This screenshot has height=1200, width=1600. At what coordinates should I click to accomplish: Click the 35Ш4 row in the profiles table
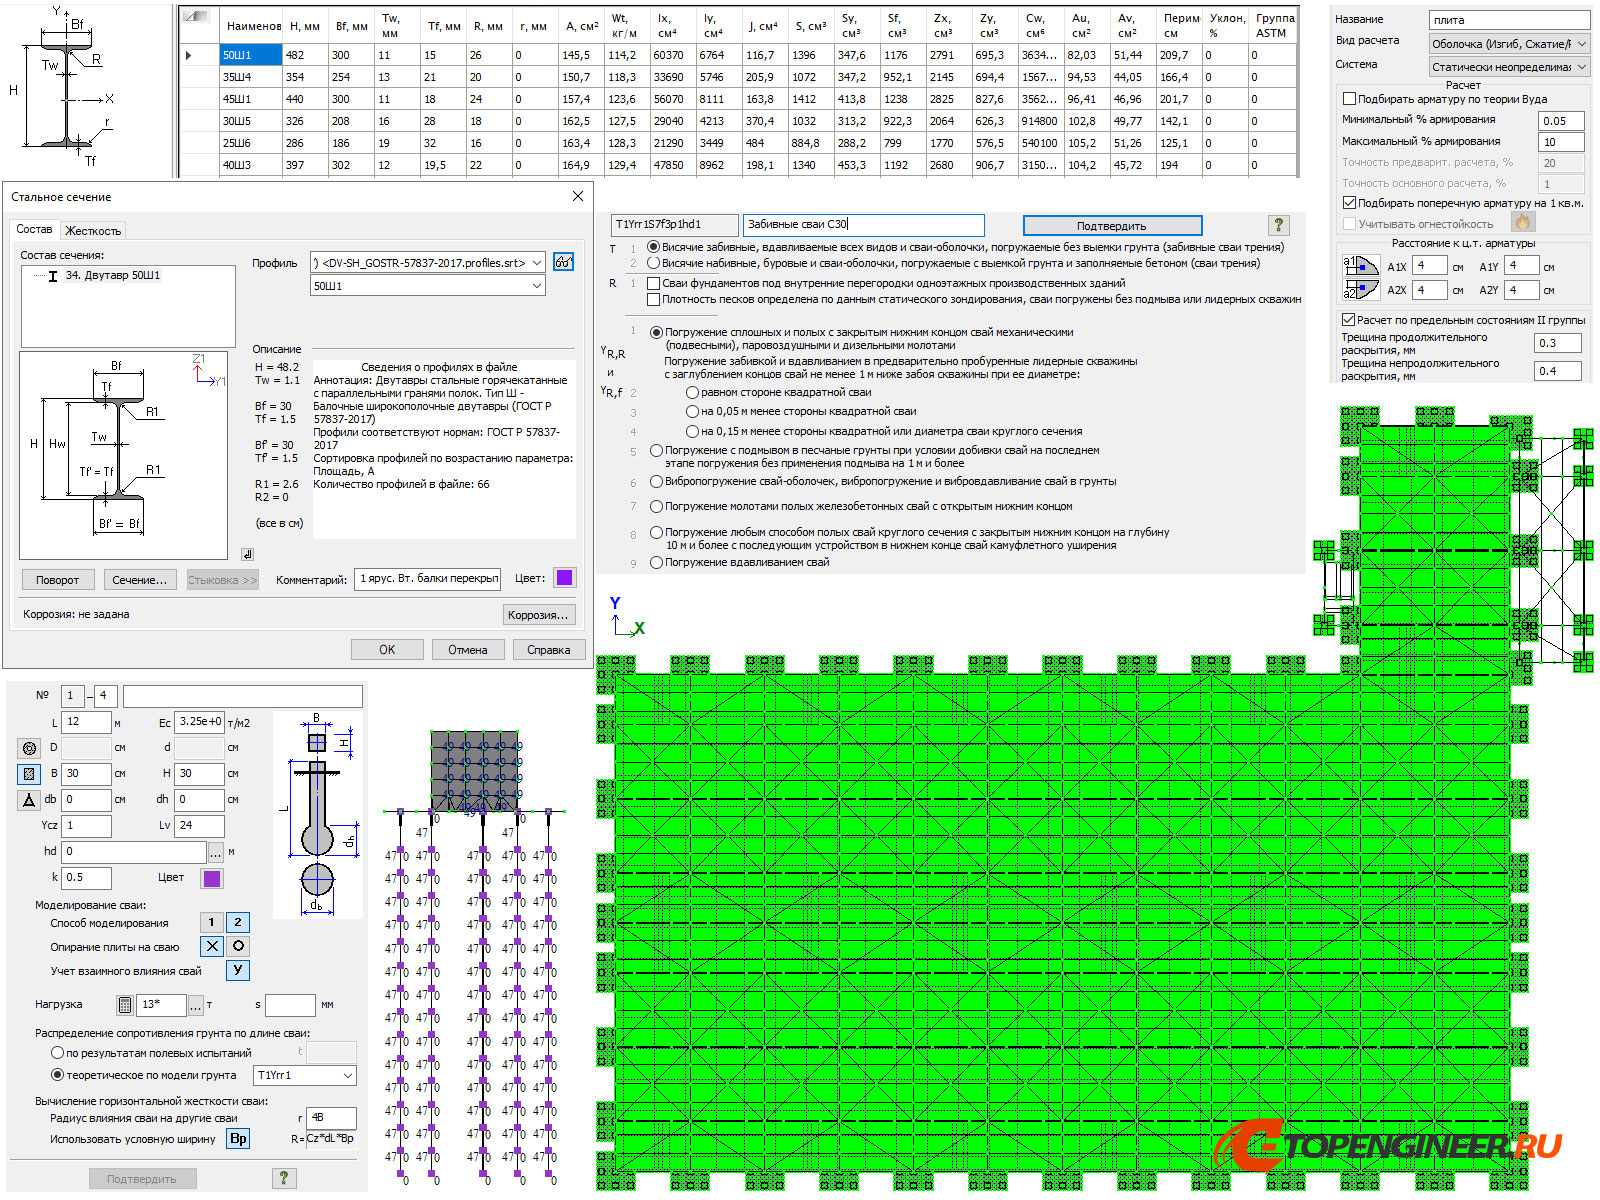click(237, 77)
